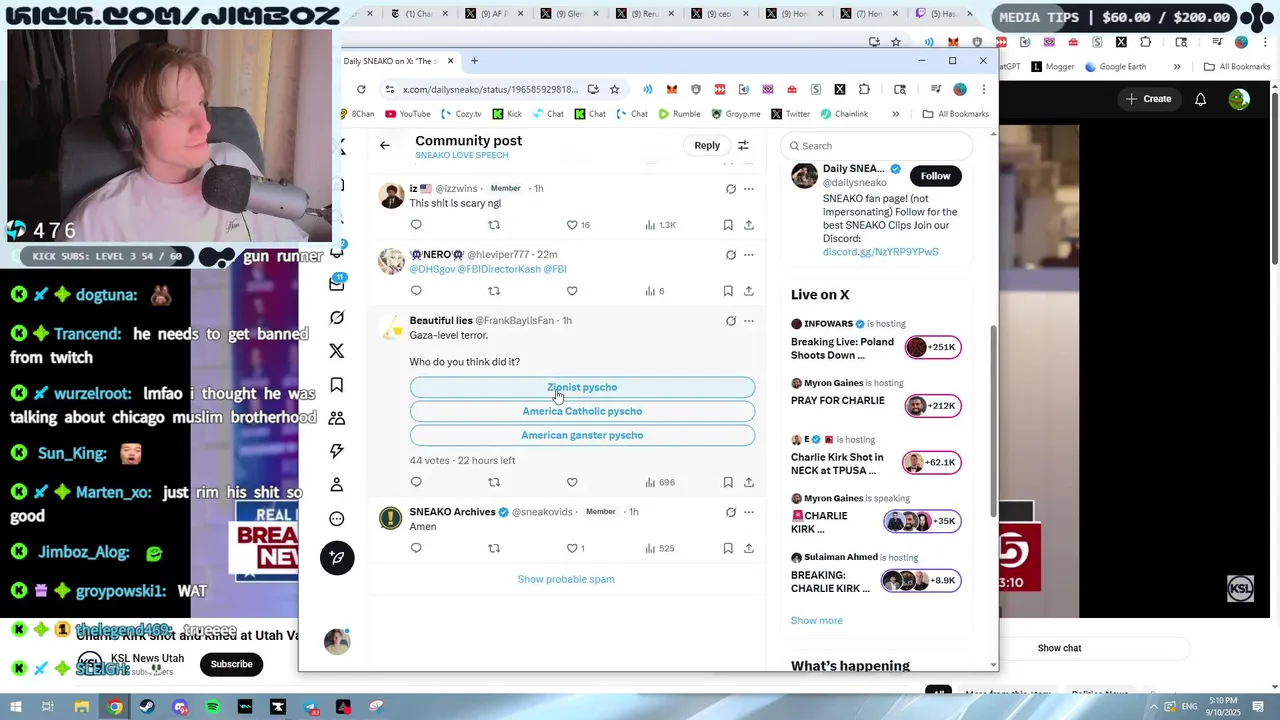
Task: Open Chrome three-dot menu in front window
Action: tap(983, 89)
